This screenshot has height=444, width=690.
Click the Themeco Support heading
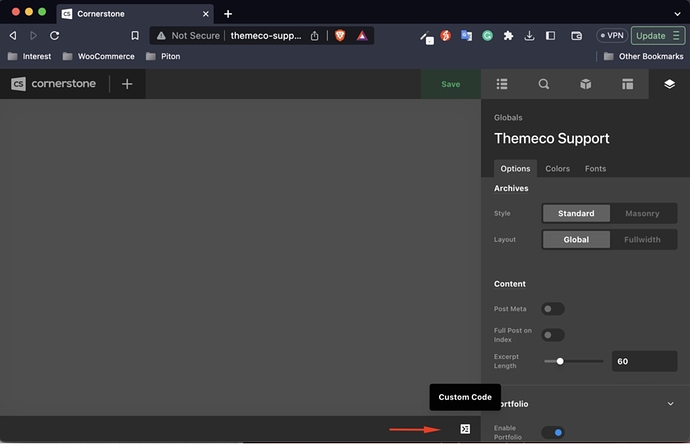[551, 138]
